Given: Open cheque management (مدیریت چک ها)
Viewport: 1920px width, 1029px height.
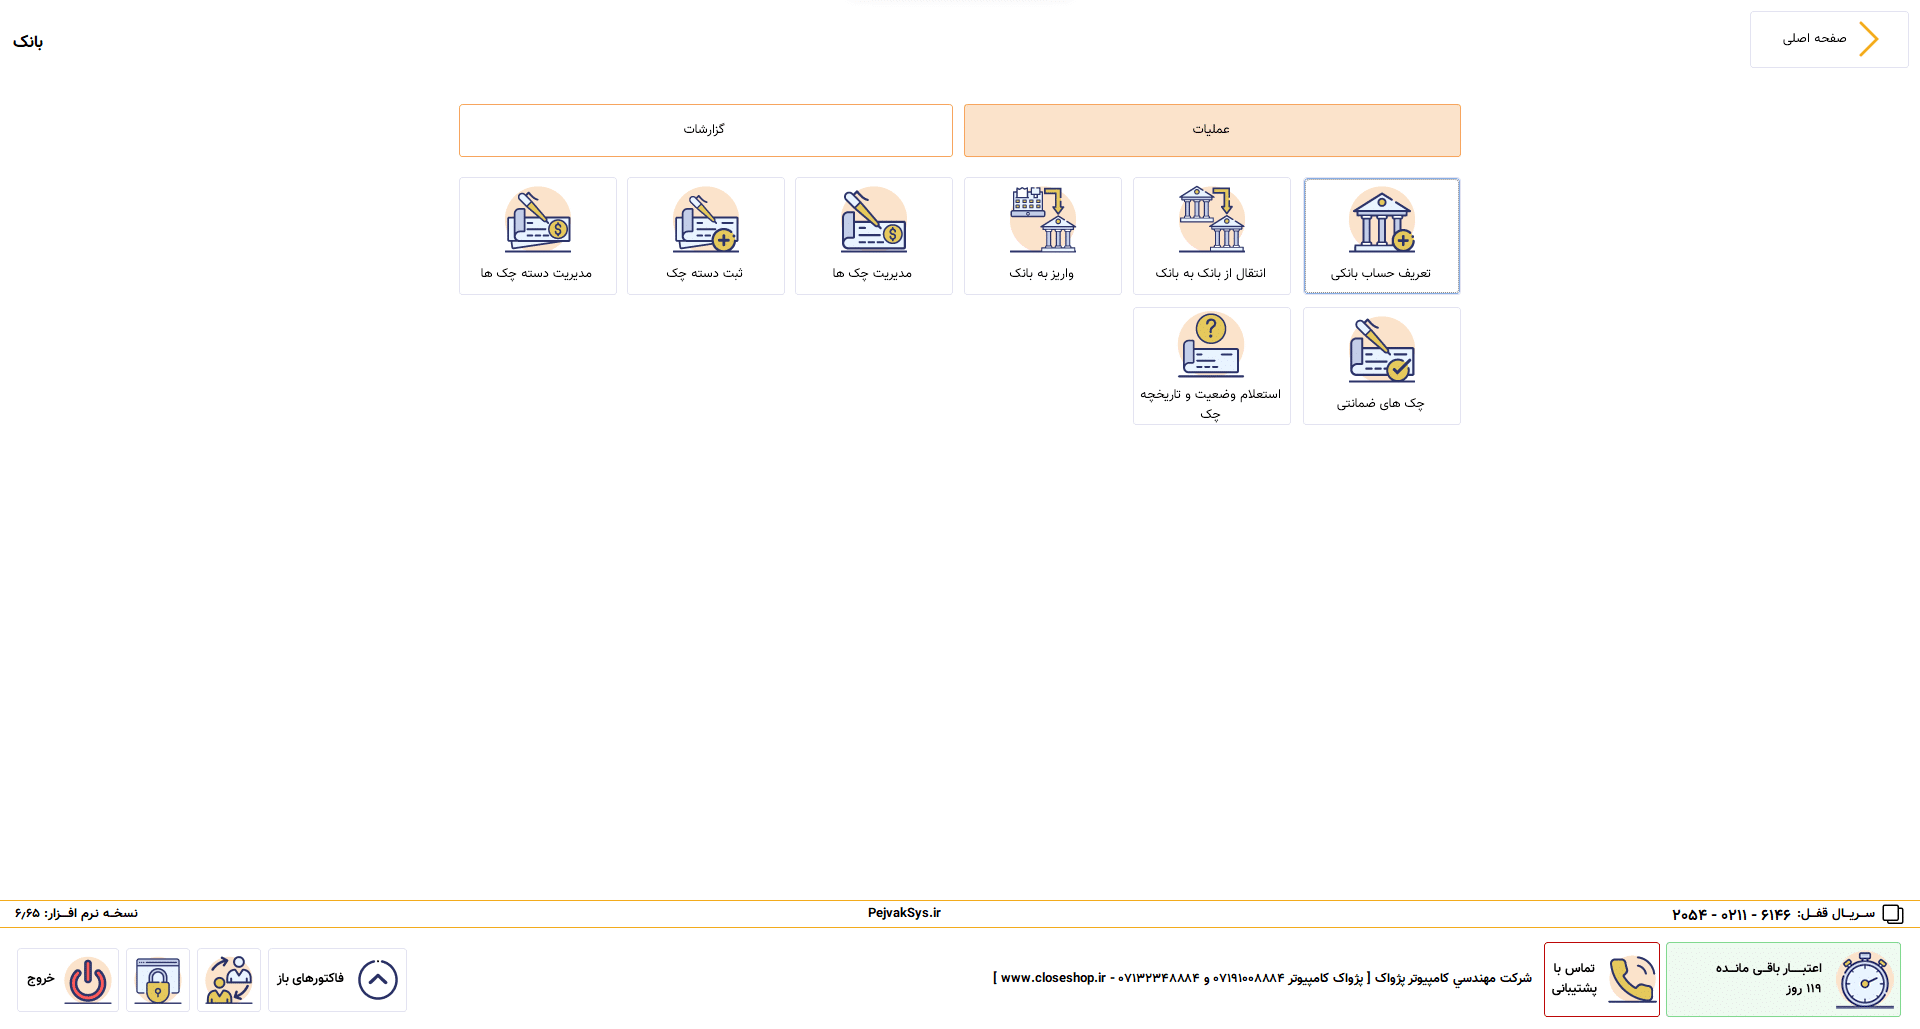Looking at the screenshot, I should point(874,236).
